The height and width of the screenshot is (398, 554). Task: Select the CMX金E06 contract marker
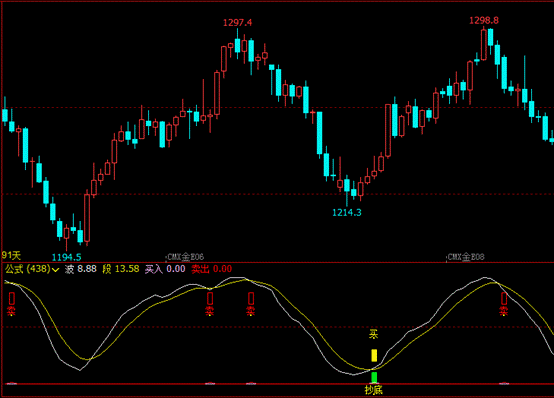tap(185, 257)
